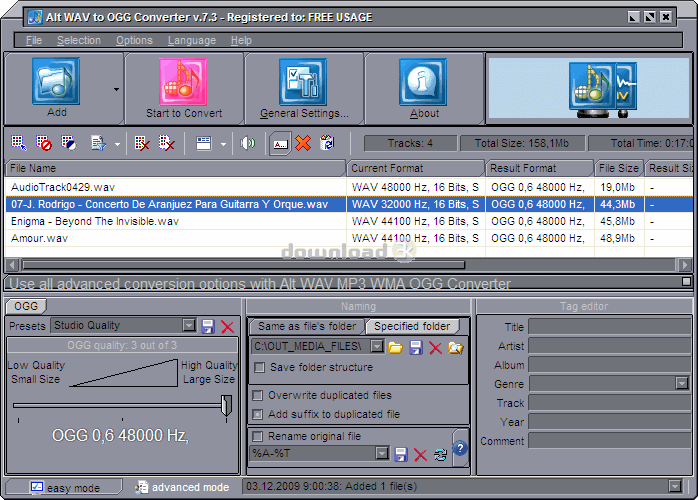Switch to advanced mode
This screenshot has width=698, height=500.
pyautogui.click(x=183, y=488)
